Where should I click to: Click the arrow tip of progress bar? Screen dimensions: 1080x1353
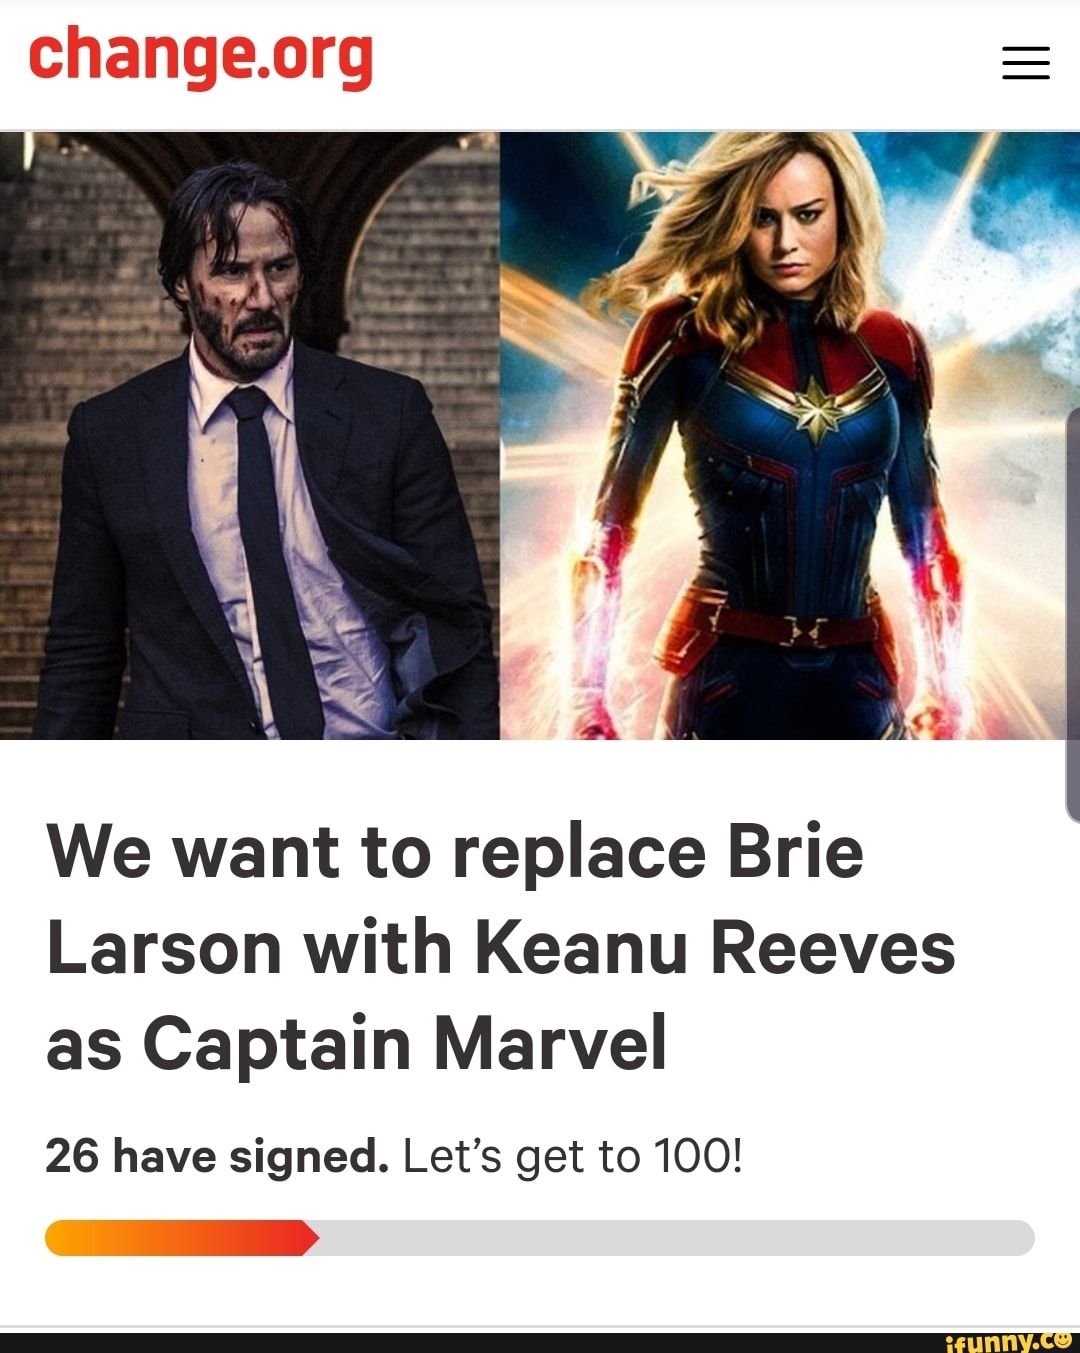coord(310,1237)
